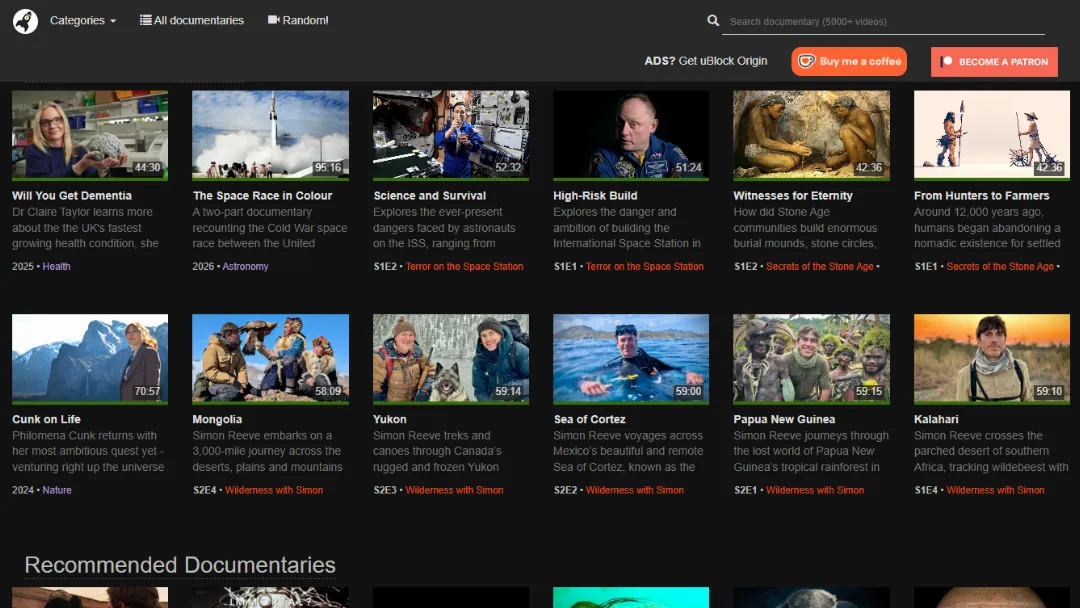Open Science and Survival thumbnail
The image size is (1080, 608).
451,135
